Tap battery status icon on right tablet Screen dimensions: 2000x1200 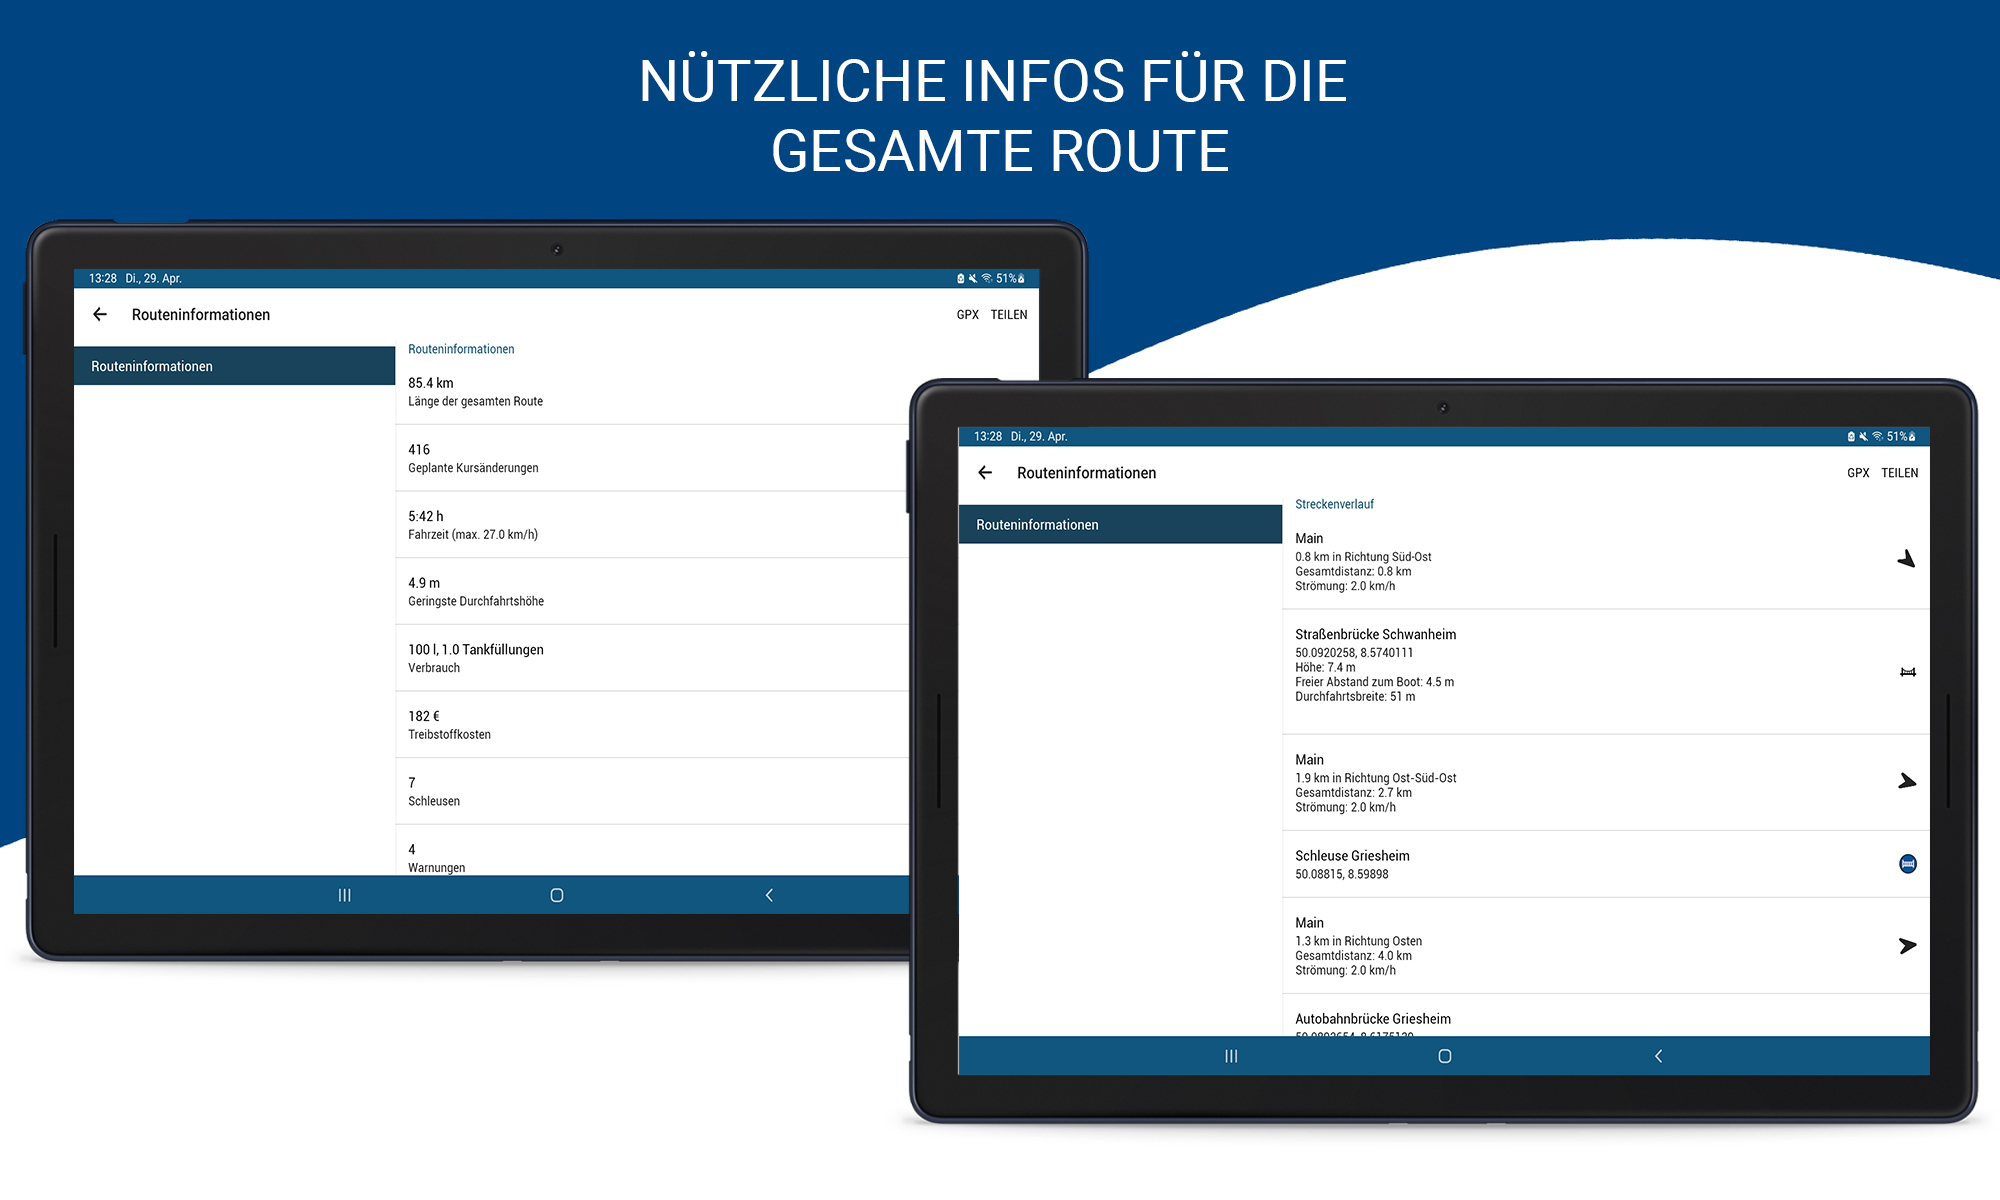point(1912,437)
